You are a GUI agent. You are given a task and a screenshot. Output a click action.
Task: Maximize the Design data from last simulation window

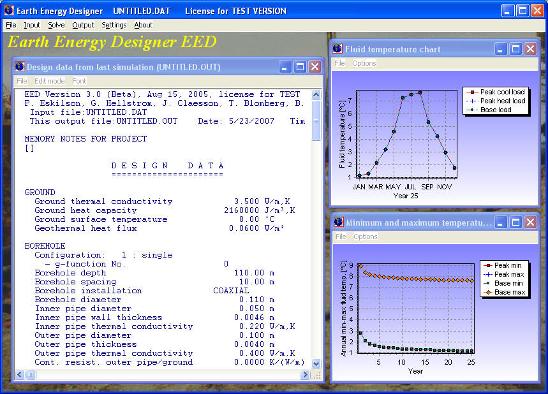tap(300, 67)
